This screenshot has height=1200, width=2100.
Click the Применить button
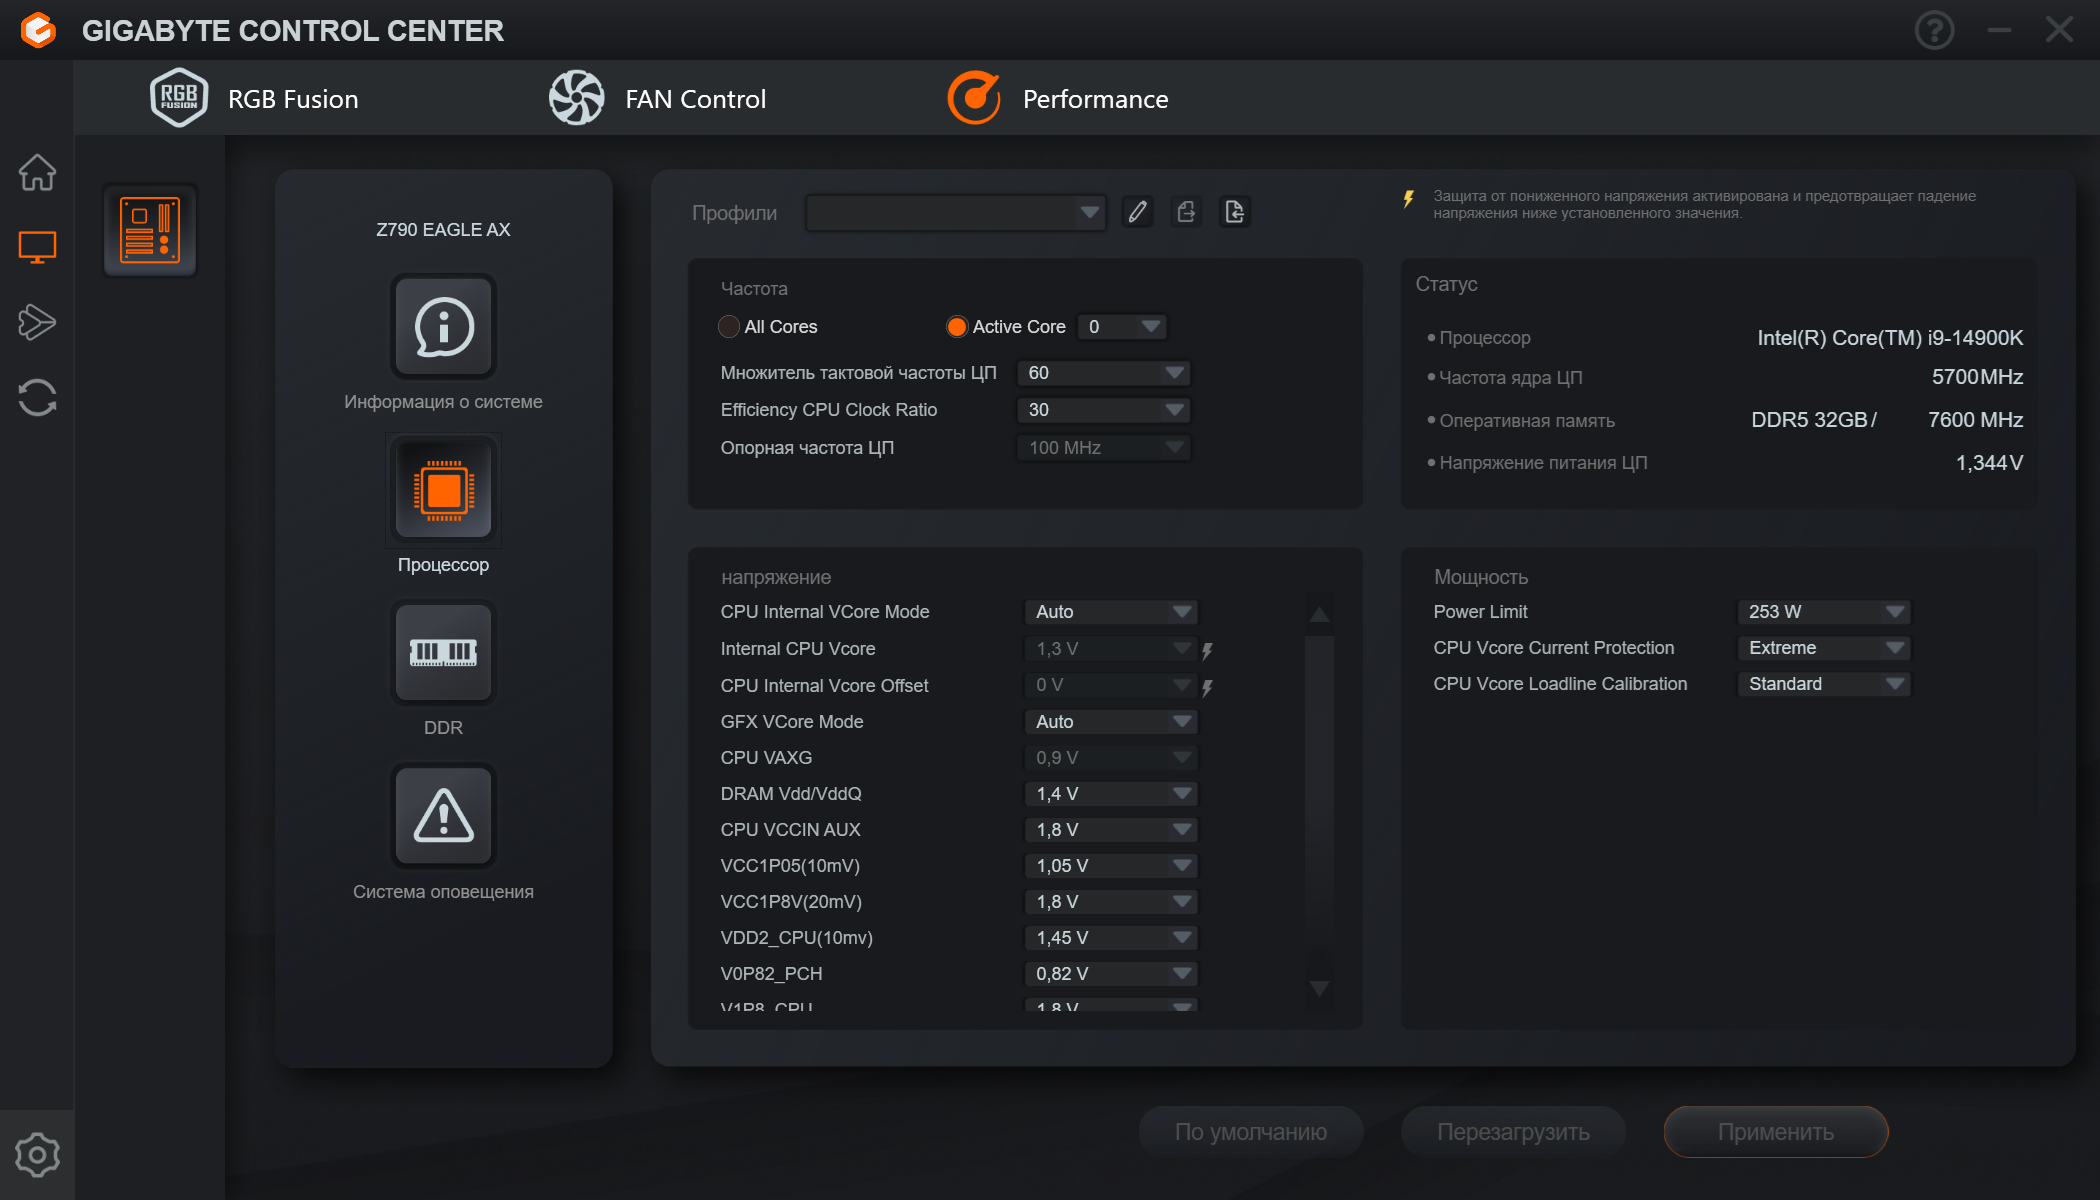1775,1132
